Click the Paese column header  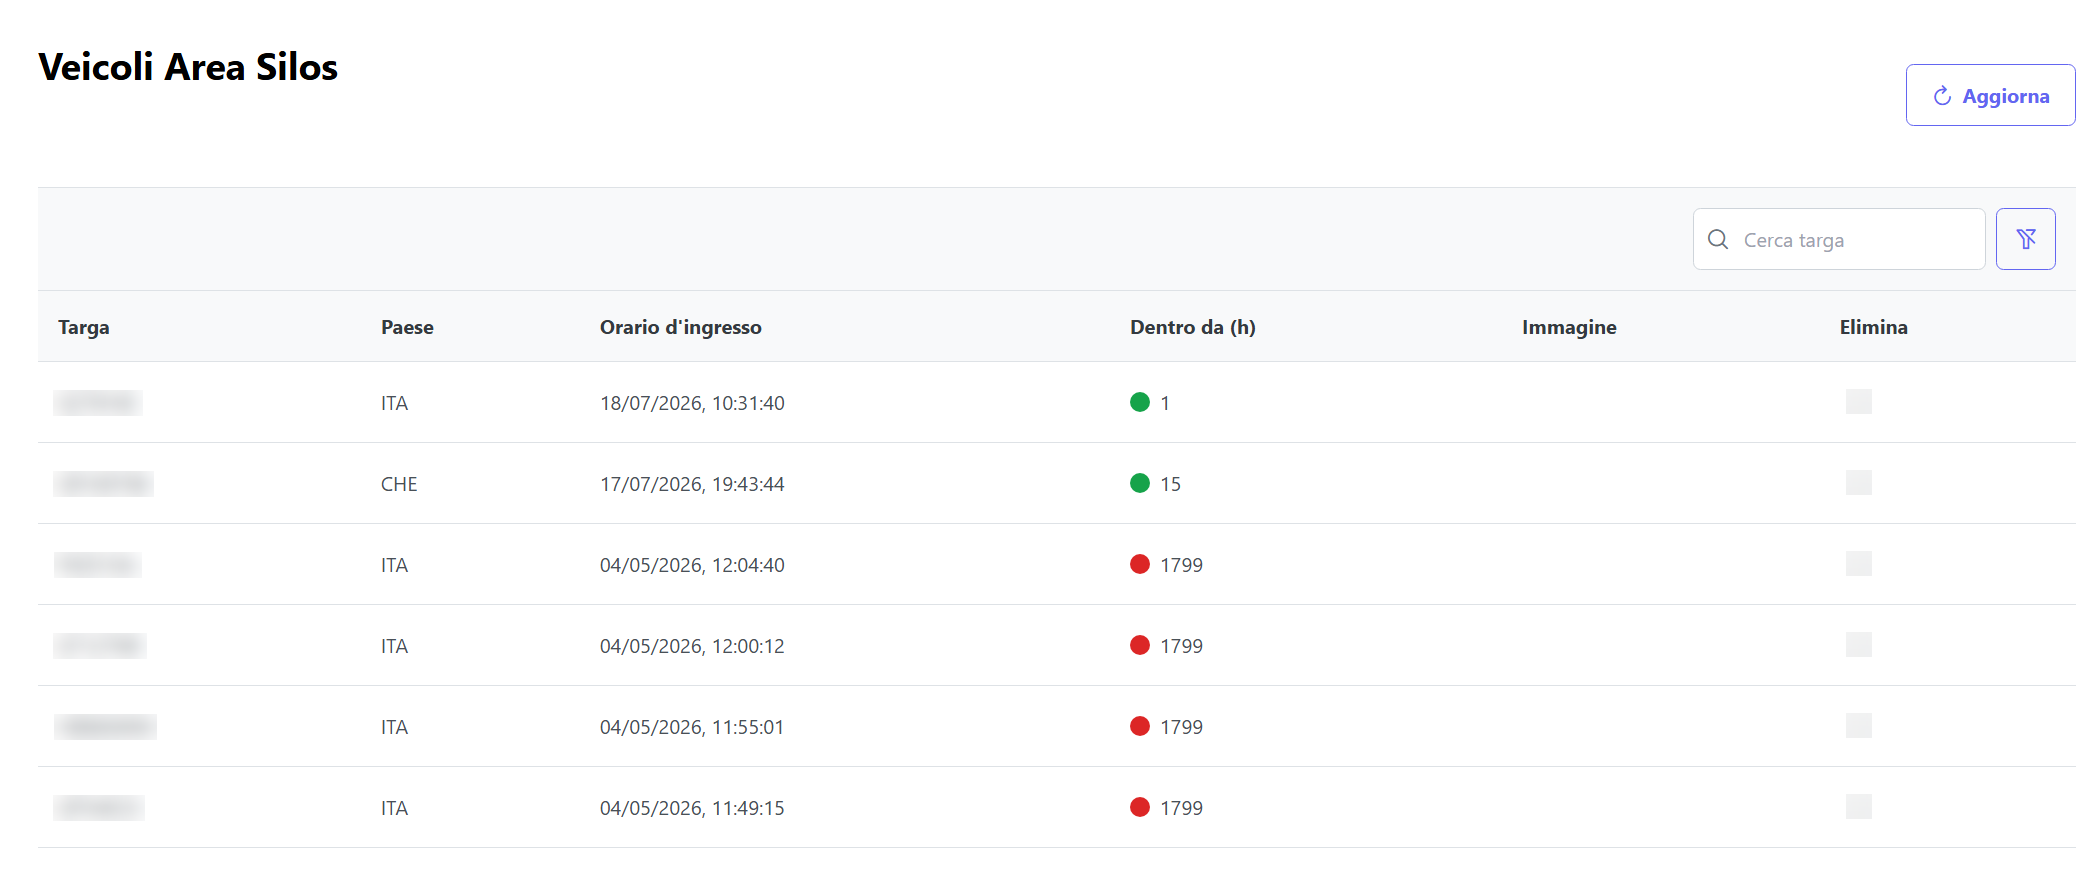point(407,327)
